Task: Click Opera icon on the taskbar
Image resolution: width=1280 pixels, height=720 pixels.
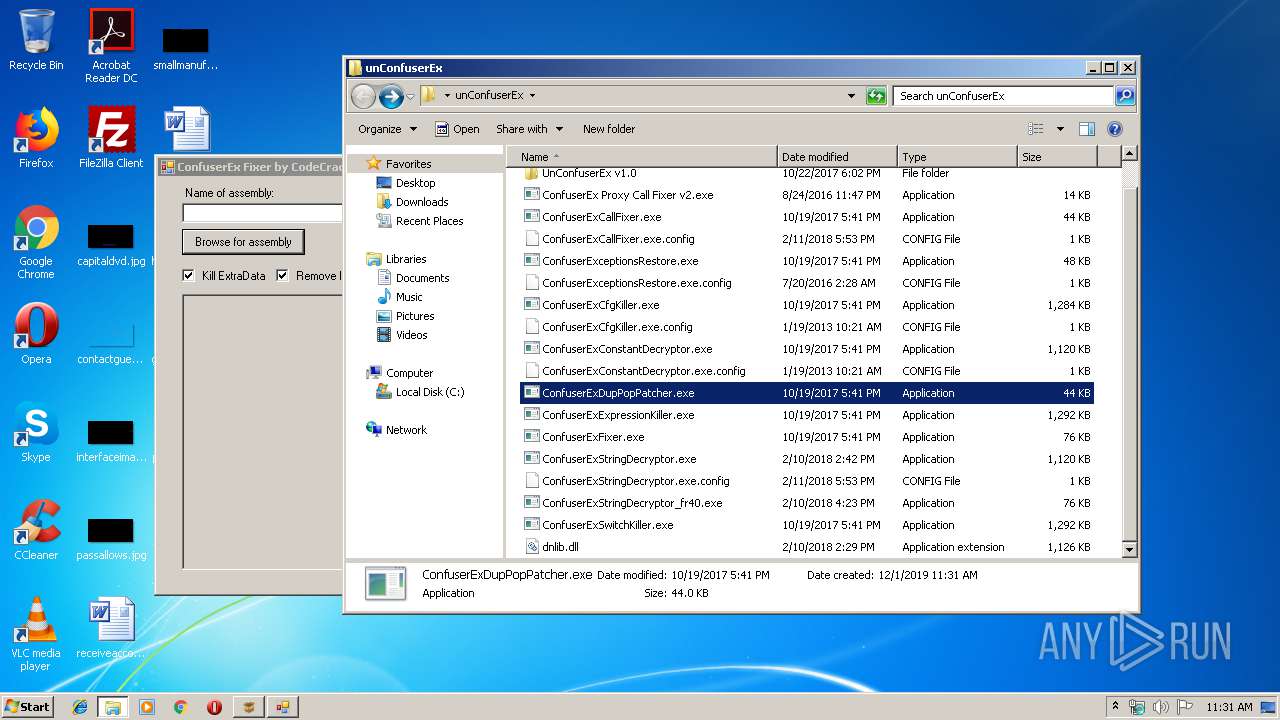Action: 214,707
